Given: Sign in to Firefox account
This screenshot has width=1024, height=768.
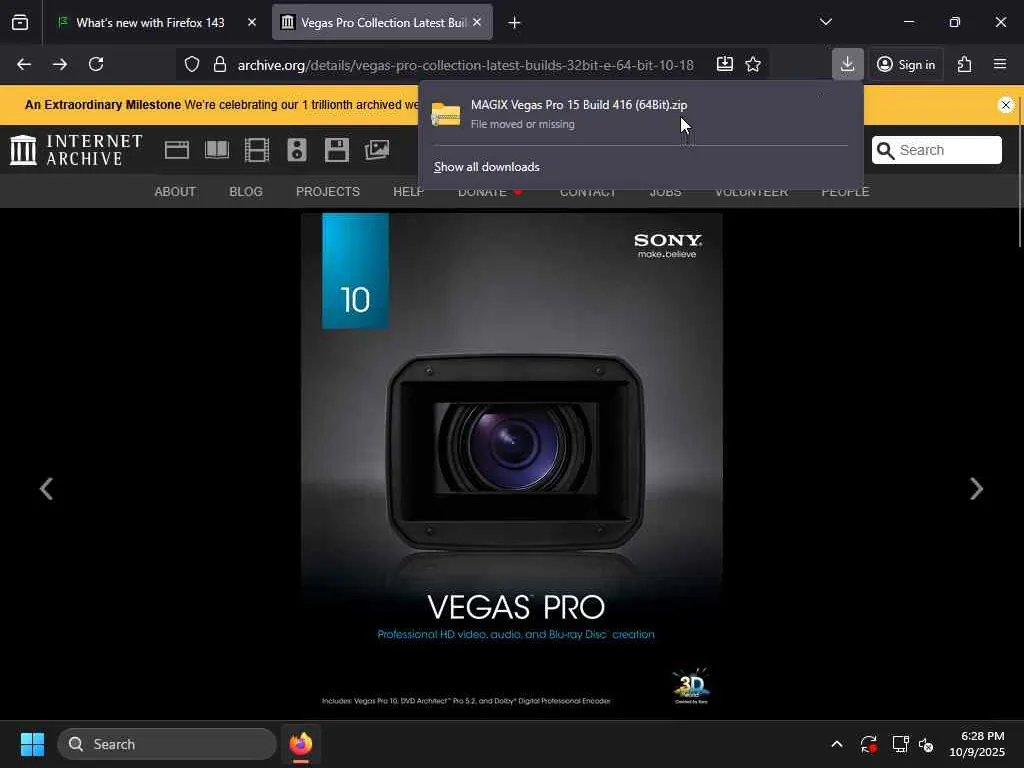Looking at the screenshot, I should [x=906, y=64].
